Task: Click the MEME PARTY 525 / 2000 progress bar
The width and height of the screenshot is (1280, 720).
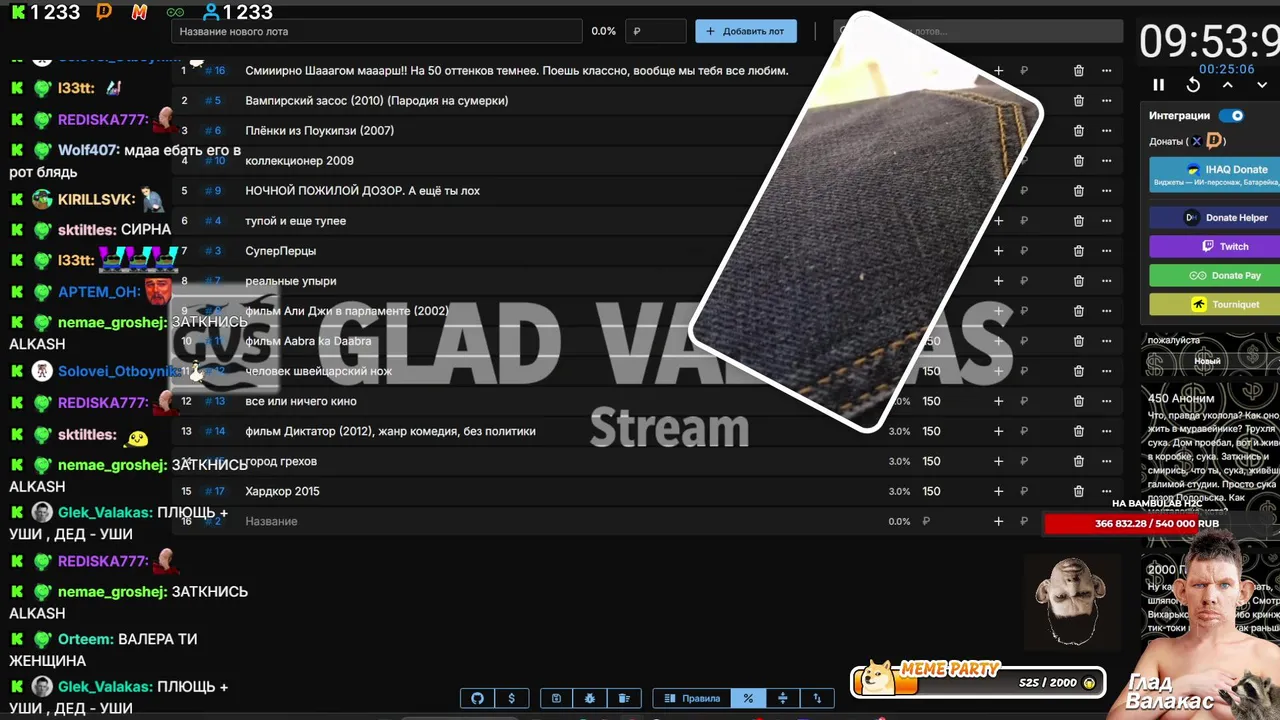Action: coord(980,681)
